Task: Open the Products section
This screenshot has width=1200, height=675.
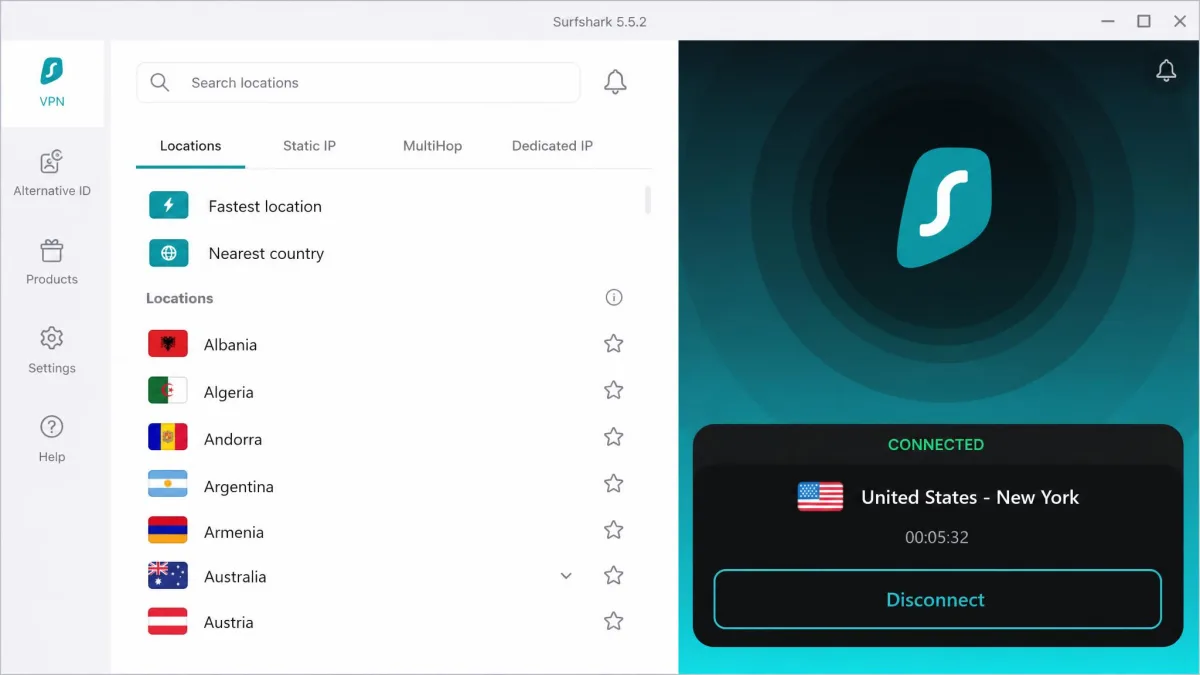Action: point(52,261)
